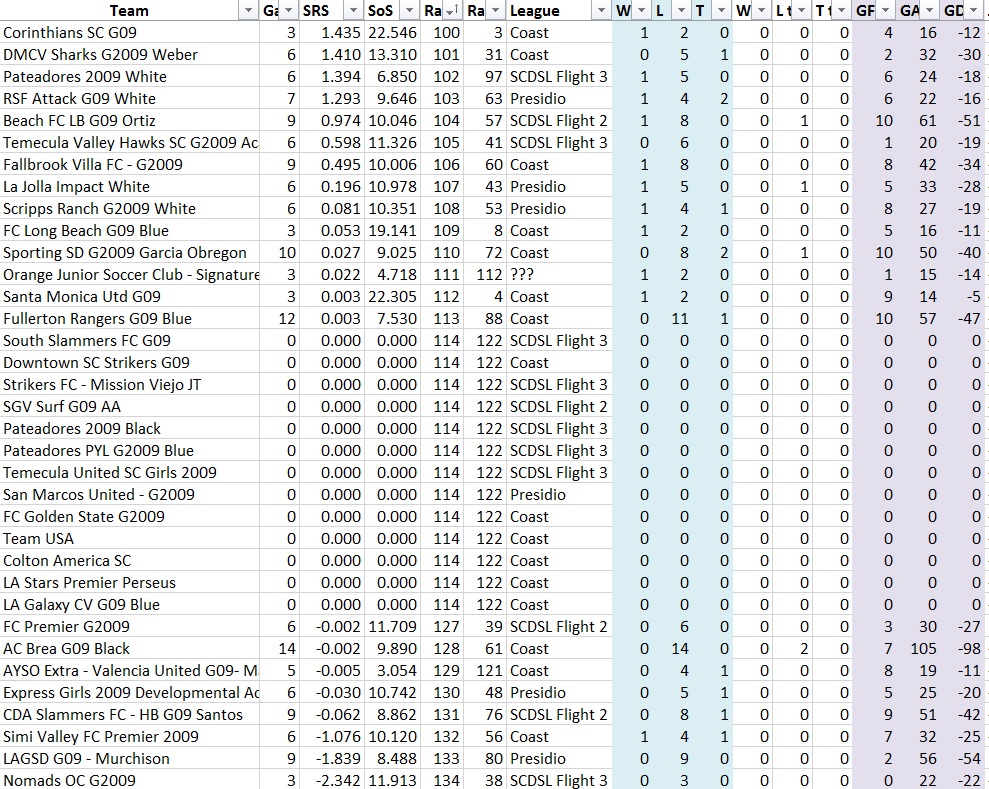This screenshot has width=989, height=789.
Task: Select the Team USA cell
Action: [38, 539]
